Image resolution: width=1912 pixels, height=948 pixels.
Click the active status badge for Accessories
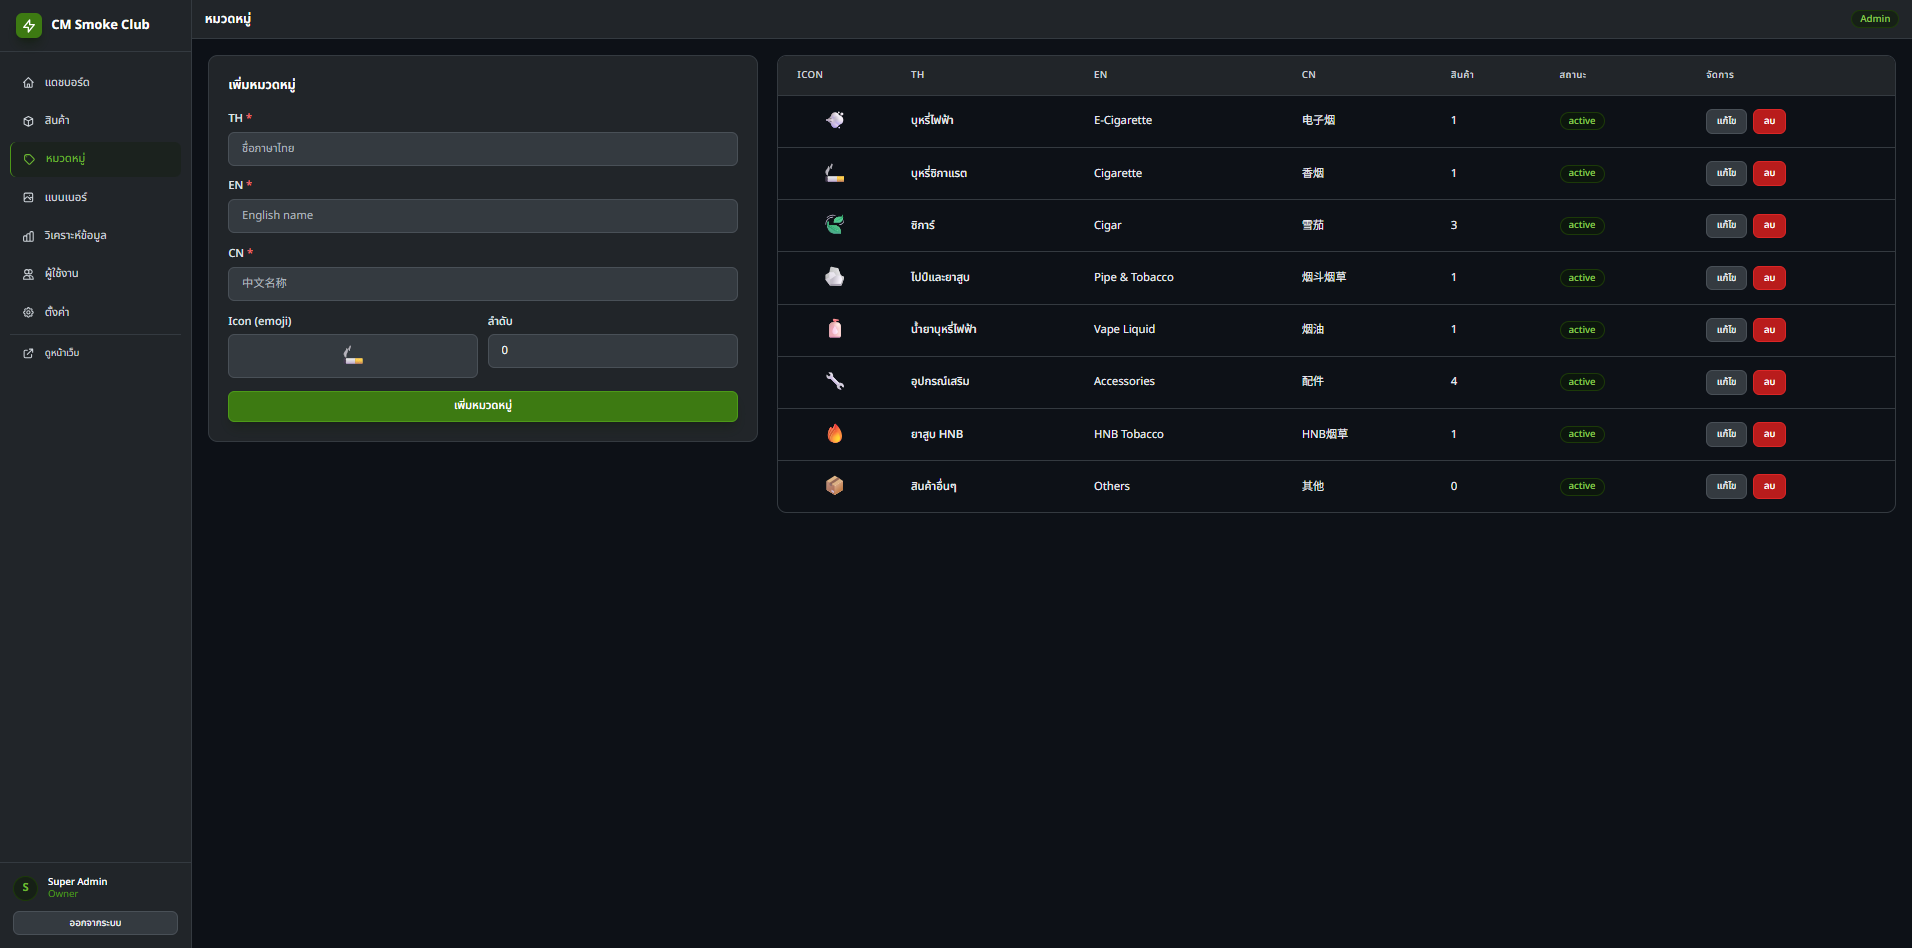click(x=1582, y=382)
